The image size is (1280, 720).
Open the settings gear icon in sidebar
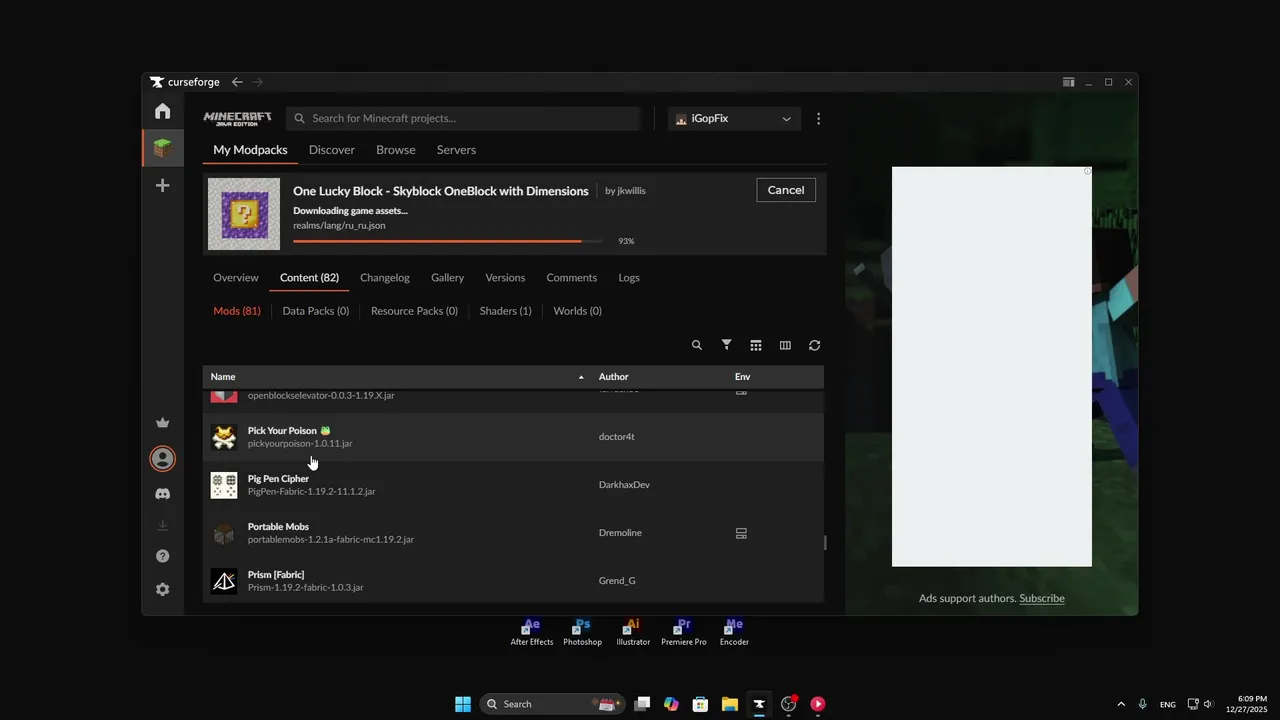pyautogui.click(x=162, y=590)
